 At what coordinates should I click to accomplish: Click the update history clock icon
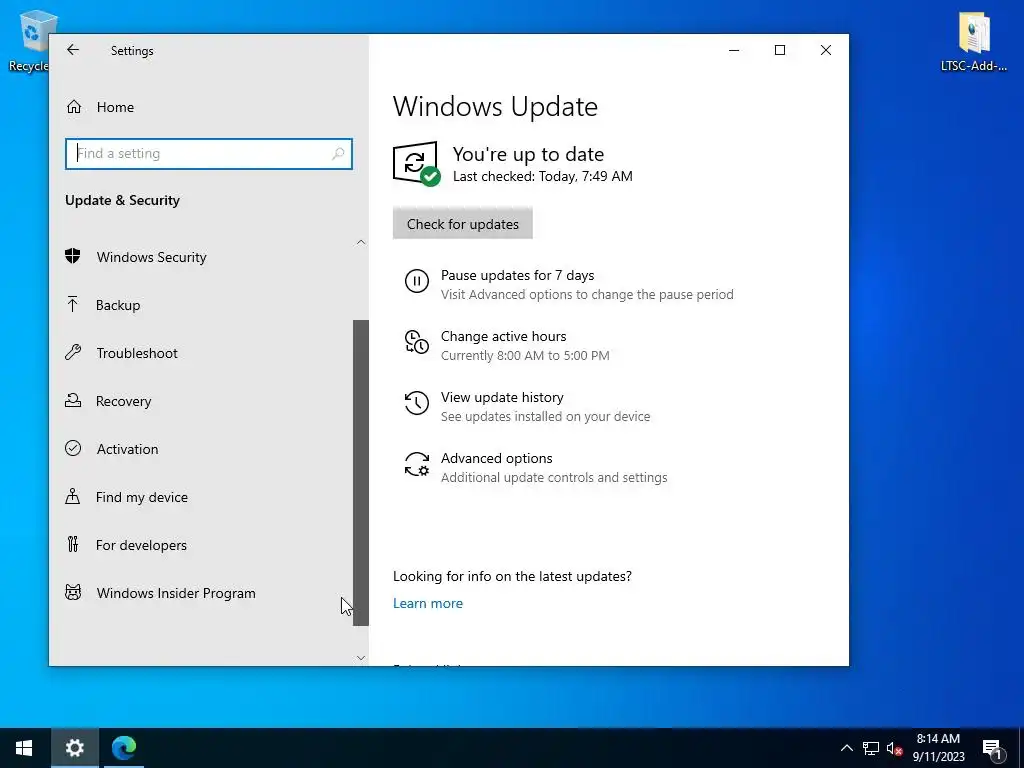[x=417, y=403]
